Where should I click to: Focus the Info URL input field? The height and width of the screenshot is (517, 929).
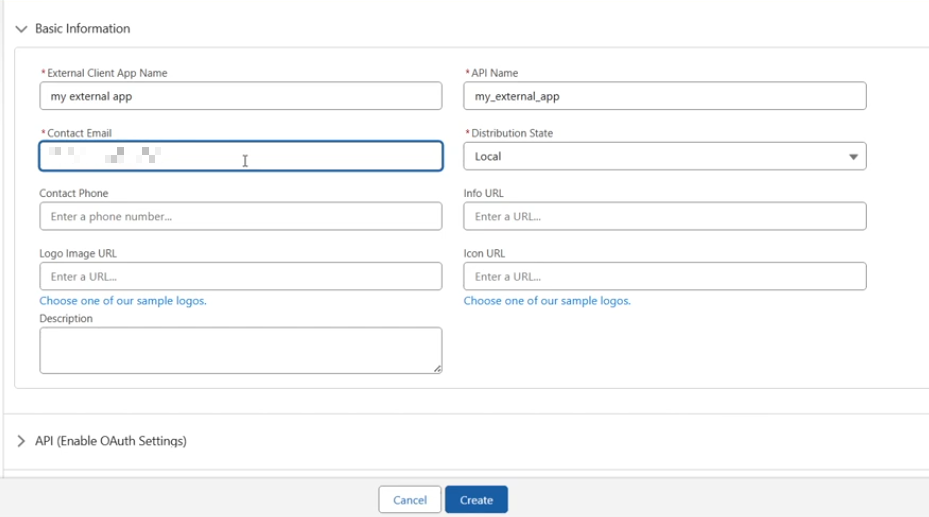tap(664, 216)
